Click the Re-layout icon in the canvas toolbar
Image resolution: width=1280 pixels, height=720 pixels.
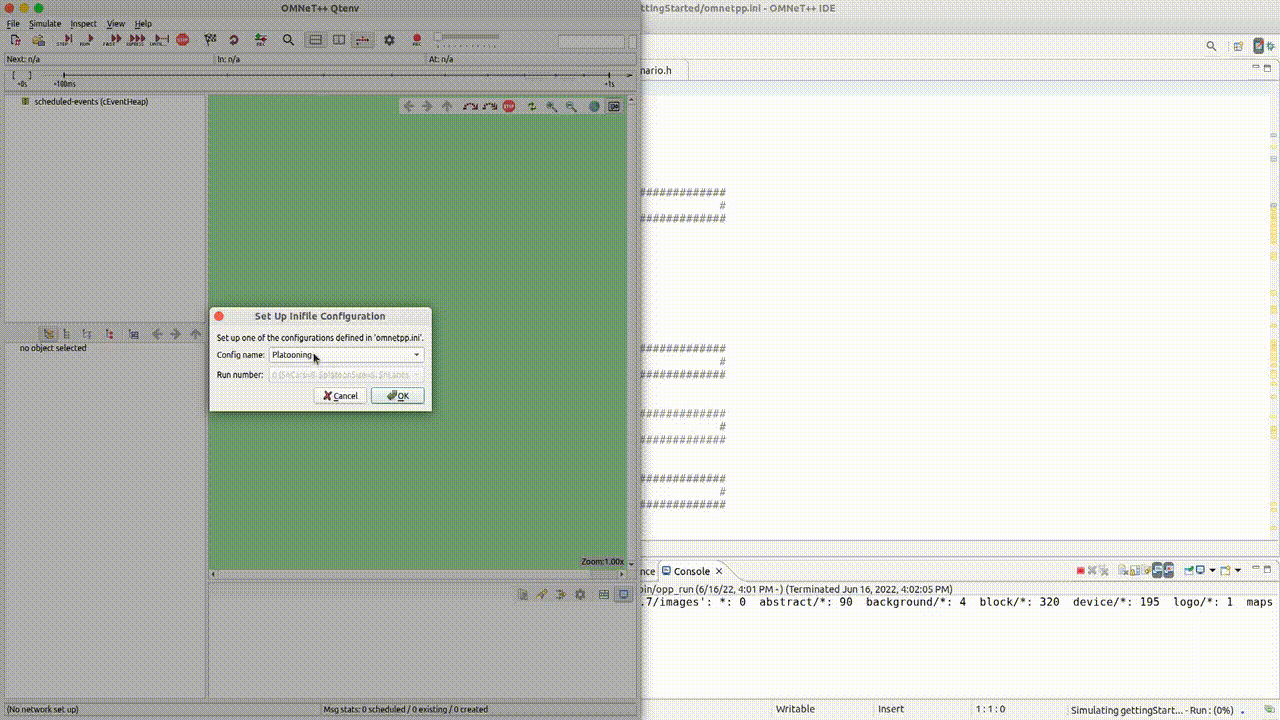532,106
